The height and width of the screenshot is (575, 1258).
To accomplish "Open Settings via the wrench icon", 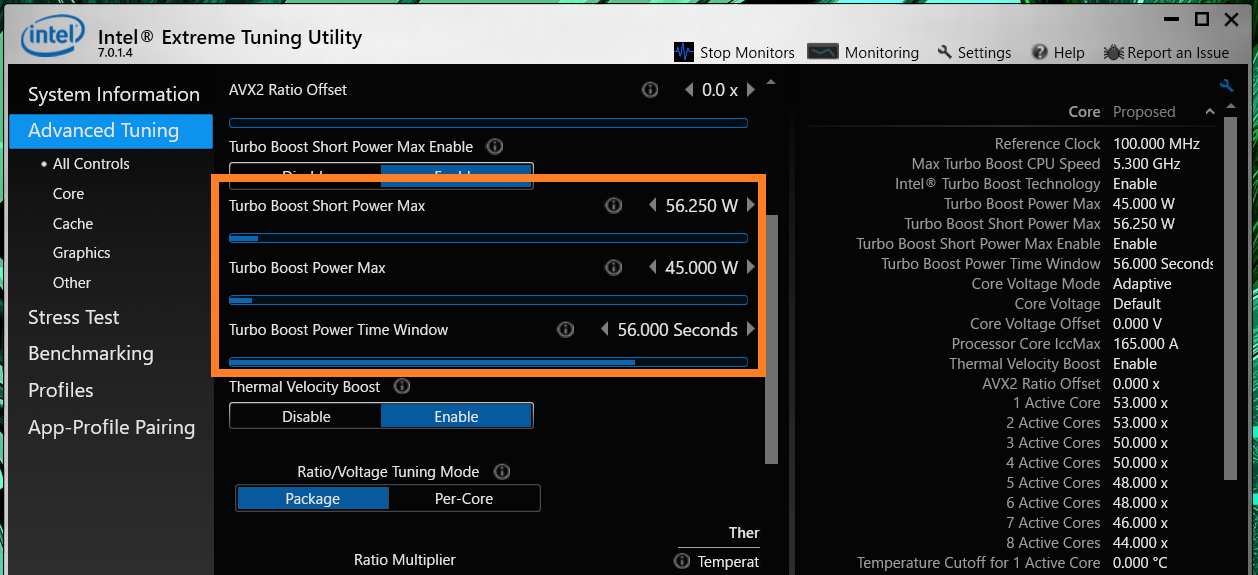I will pos(945,52).
